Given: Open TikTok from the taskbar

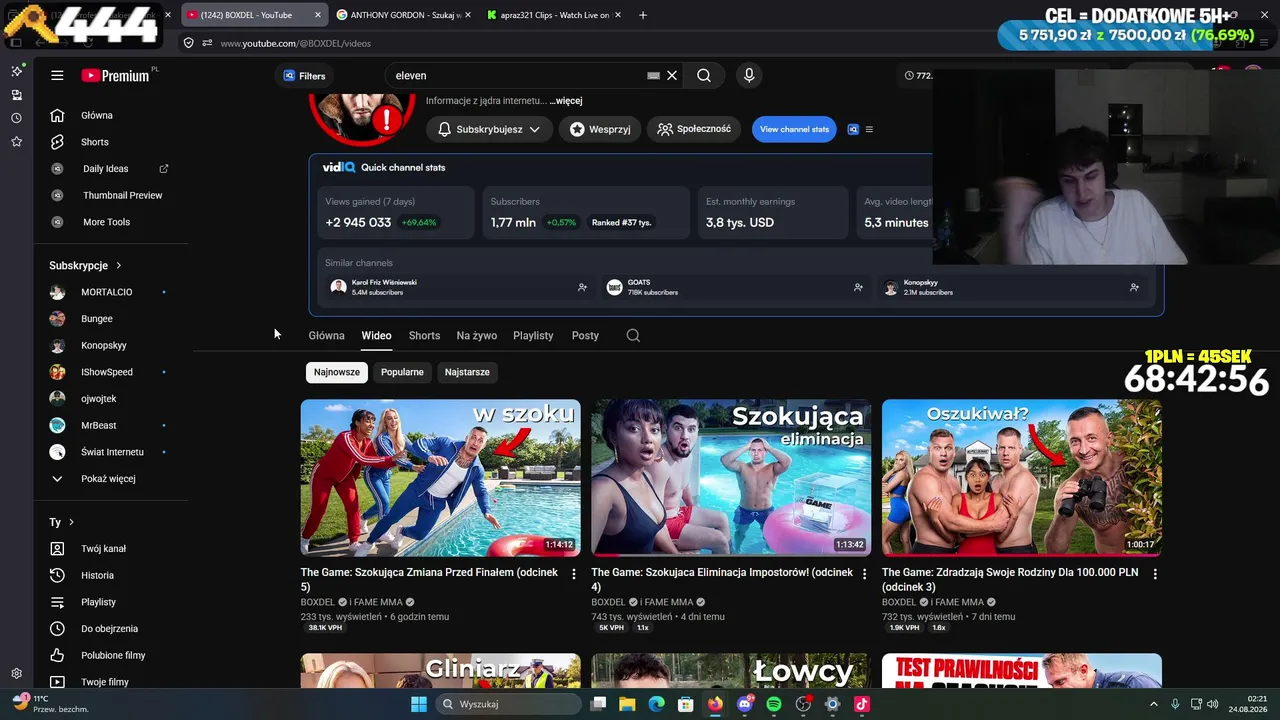Looking at the screenshot, I should tap(861, 704).
